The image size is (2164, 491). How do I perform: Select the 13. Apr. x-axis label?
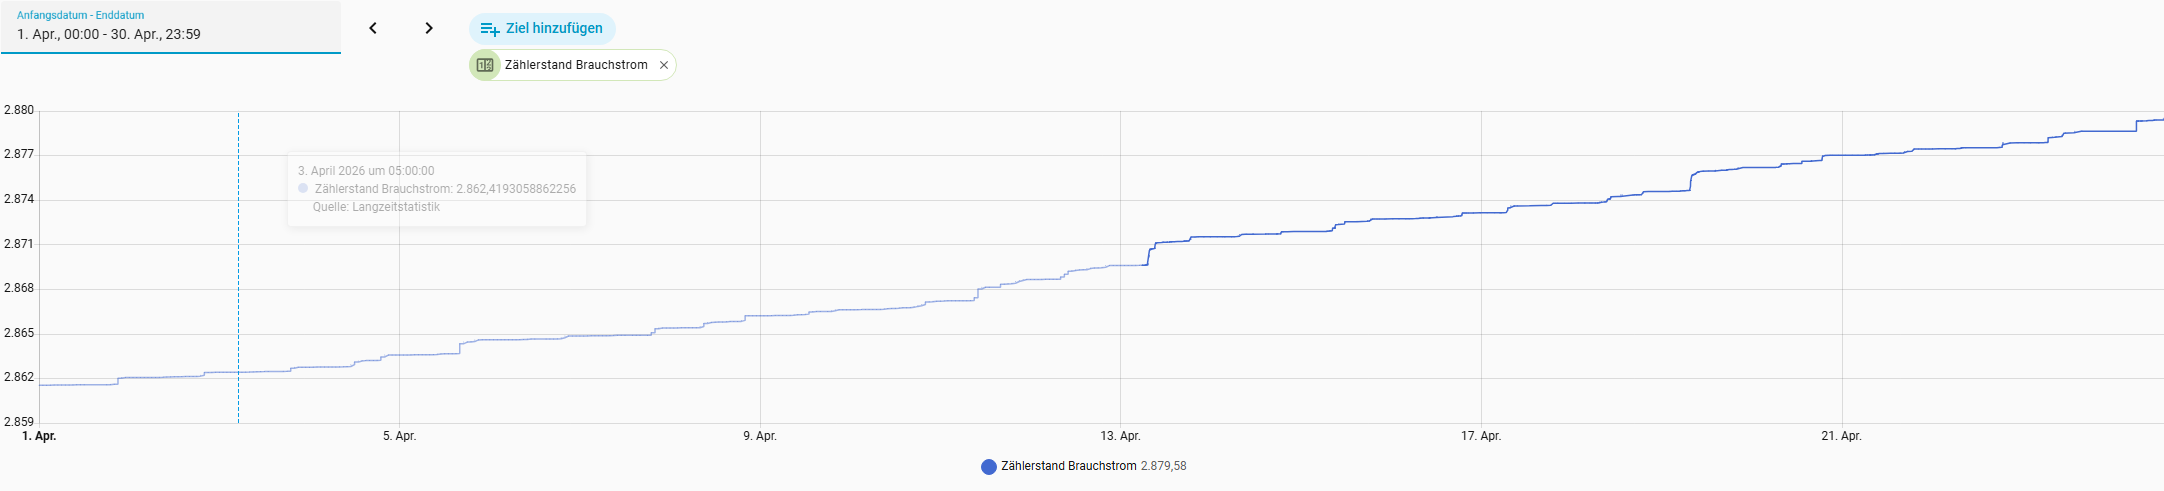pos(1120,436)
